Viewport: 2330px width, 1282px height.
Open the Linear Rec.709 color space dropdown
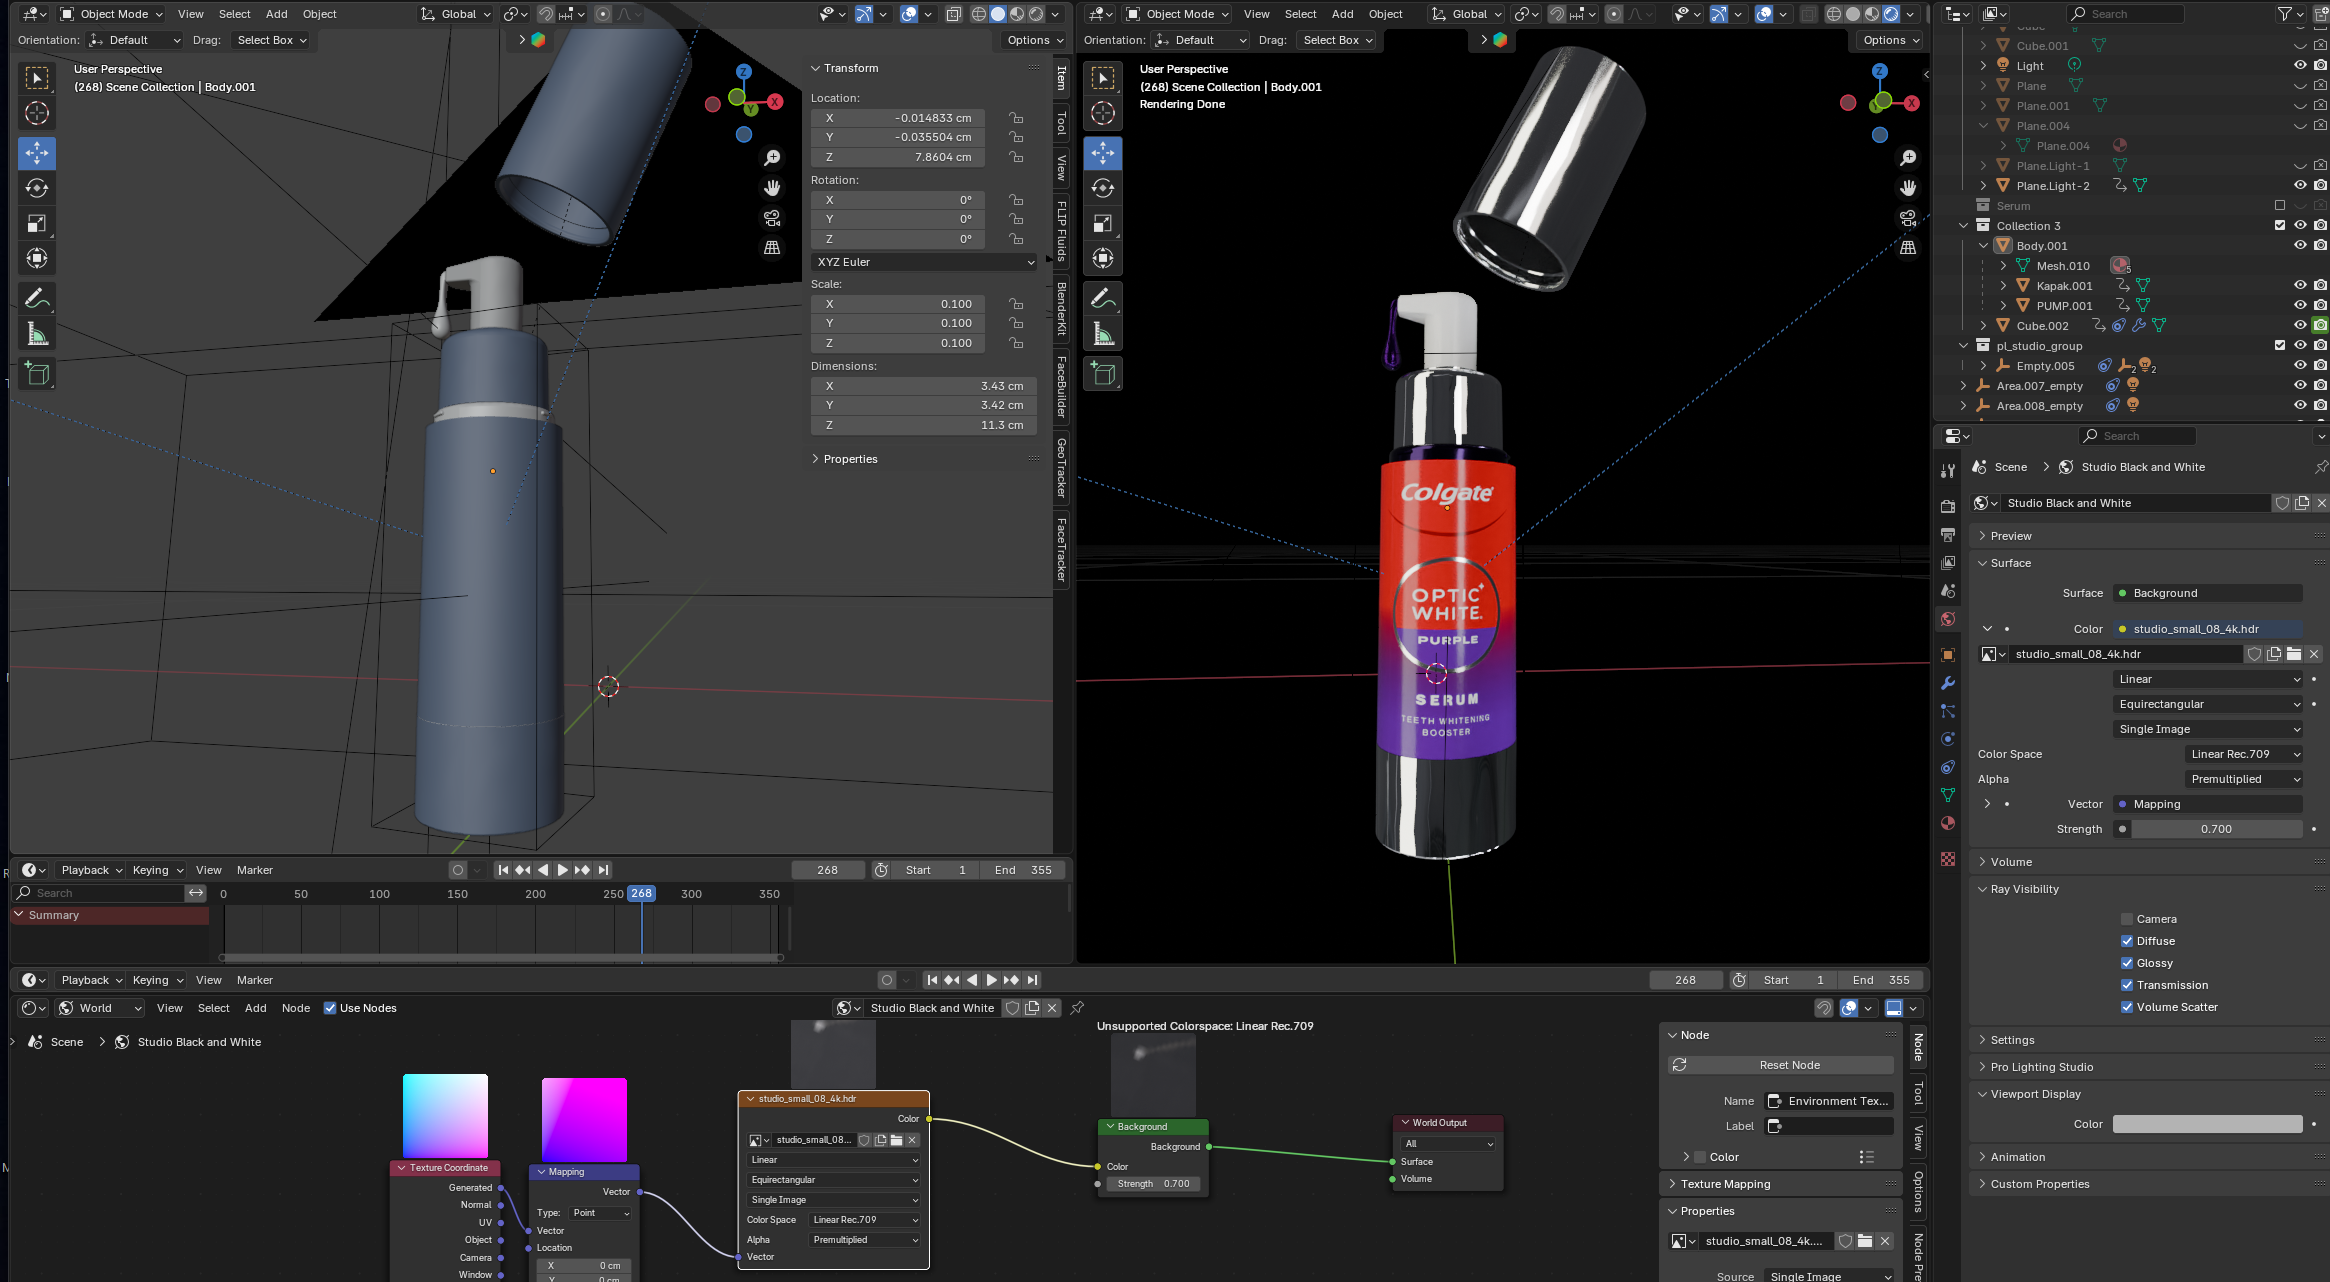tap(2244, 754)
